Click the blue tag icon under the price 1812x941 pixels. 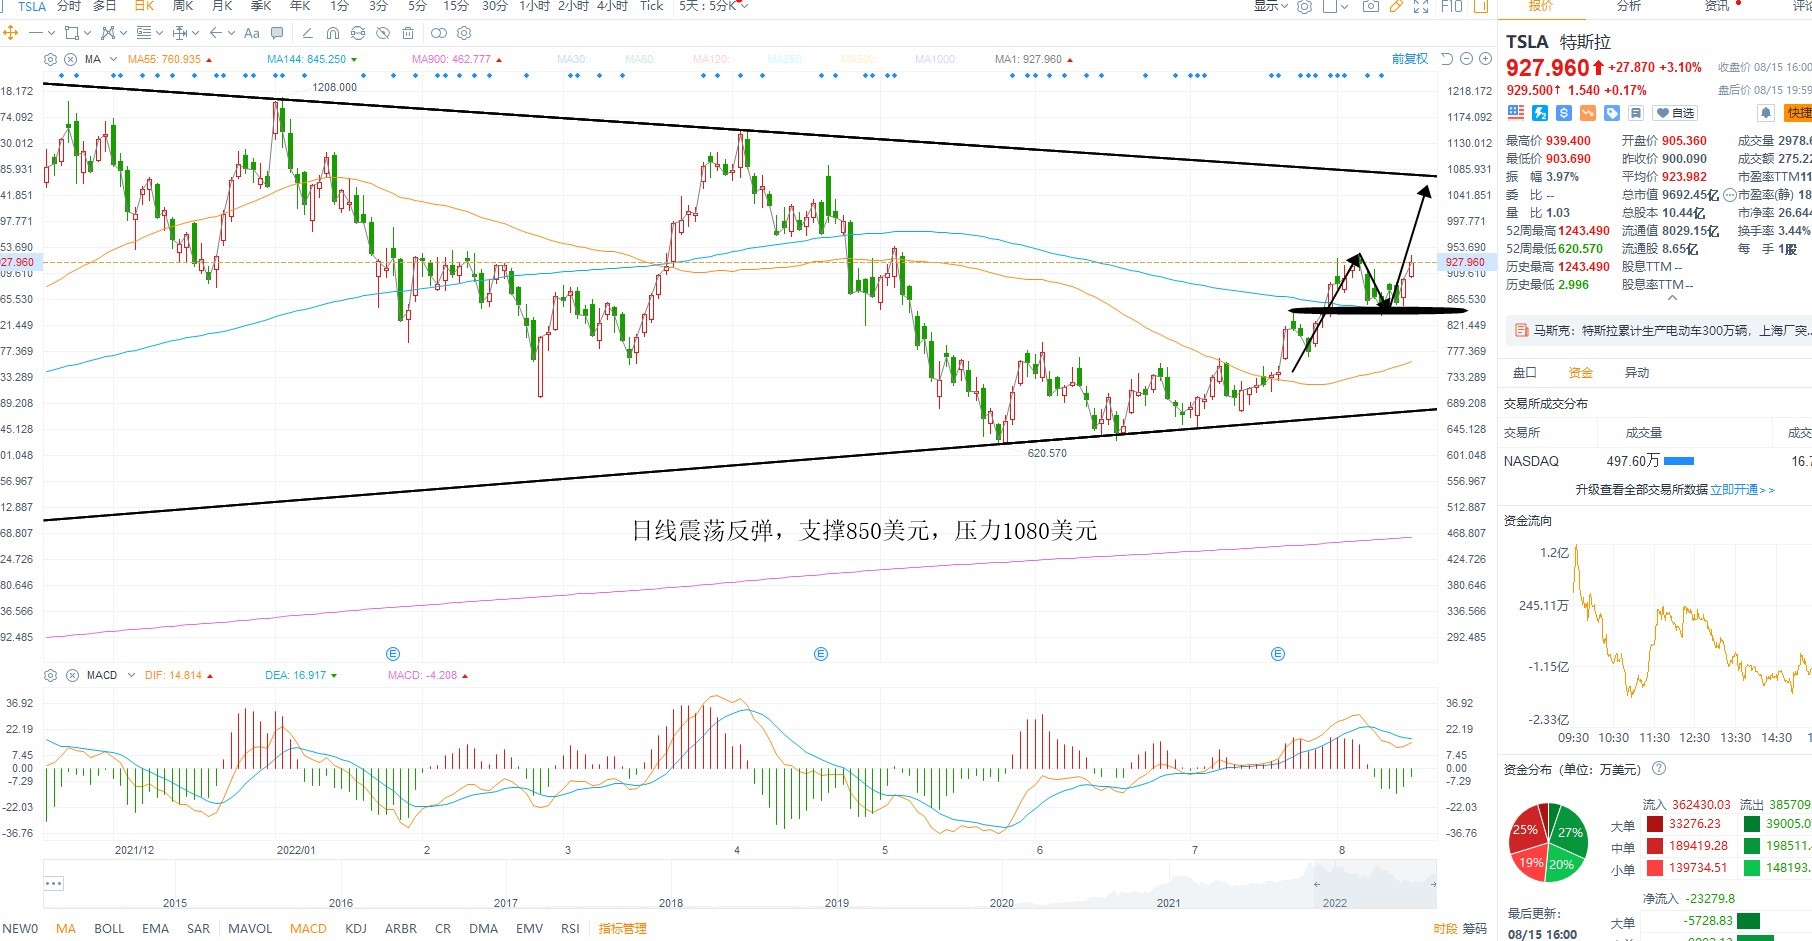tap(1612, 113)
